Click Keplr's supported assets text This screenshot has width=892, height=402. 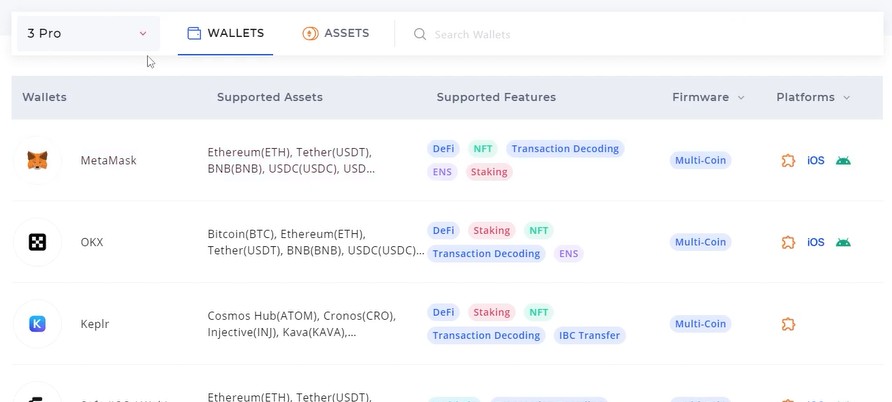coord(302,324)
